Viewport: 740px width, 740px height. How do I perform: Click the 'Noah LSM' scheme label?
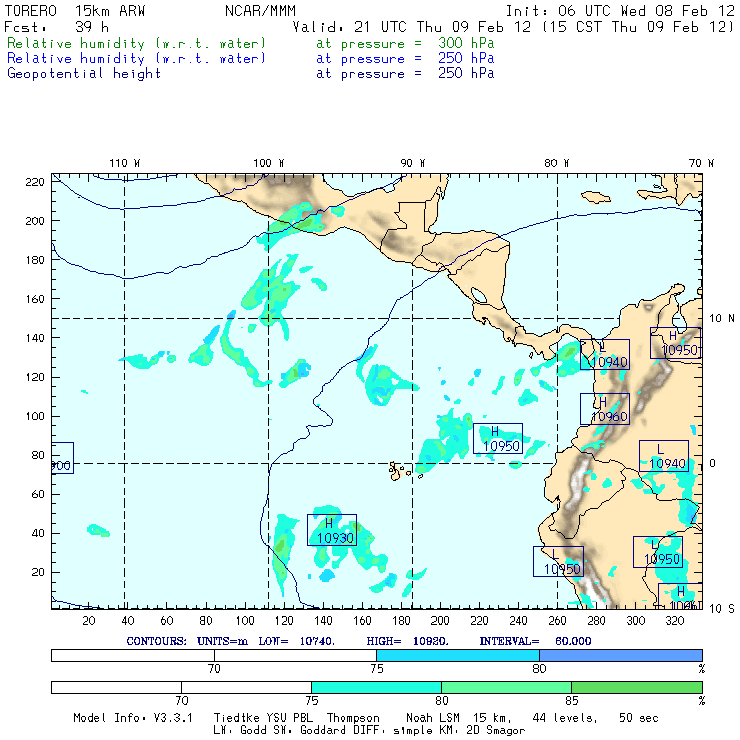click(433, 718)
